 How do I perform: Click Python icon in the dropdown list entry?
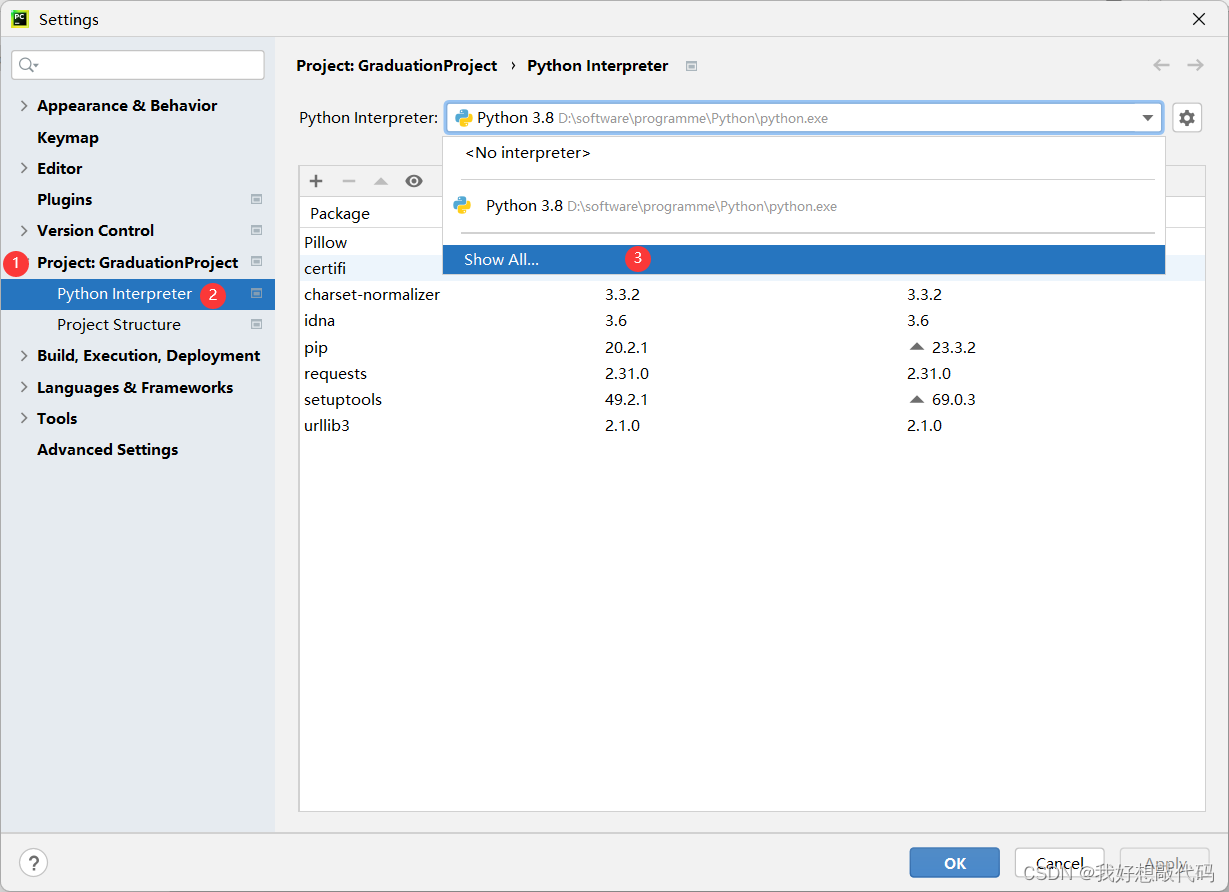coord(462,205)
